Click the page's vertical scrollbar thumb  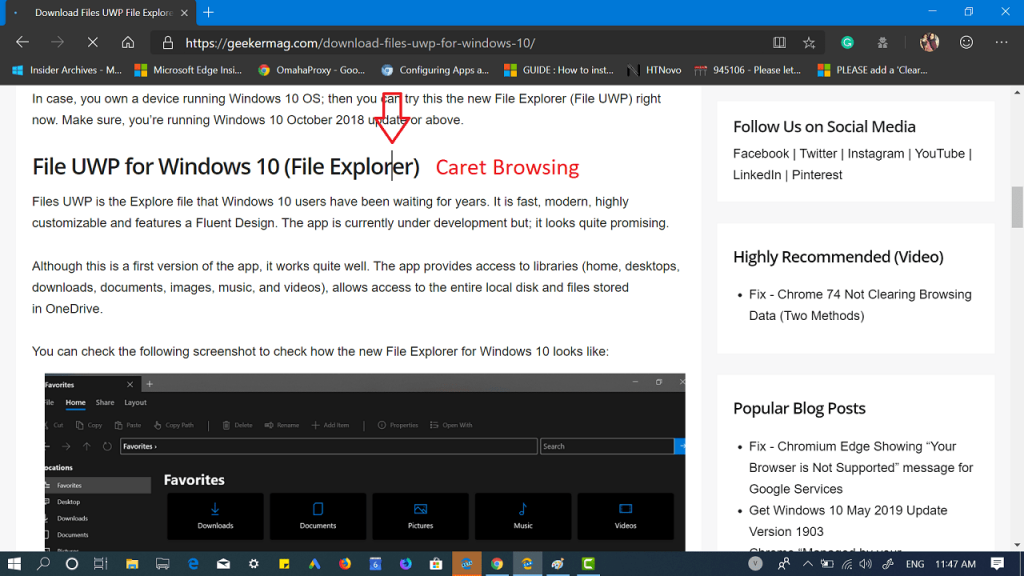pyautogui.click(x=1017, y=208)
